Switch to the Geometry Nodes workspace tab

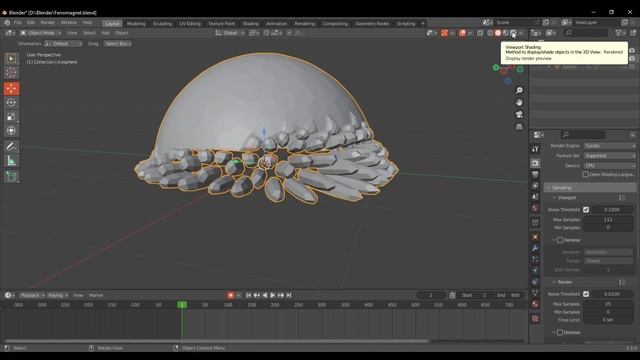372,24
